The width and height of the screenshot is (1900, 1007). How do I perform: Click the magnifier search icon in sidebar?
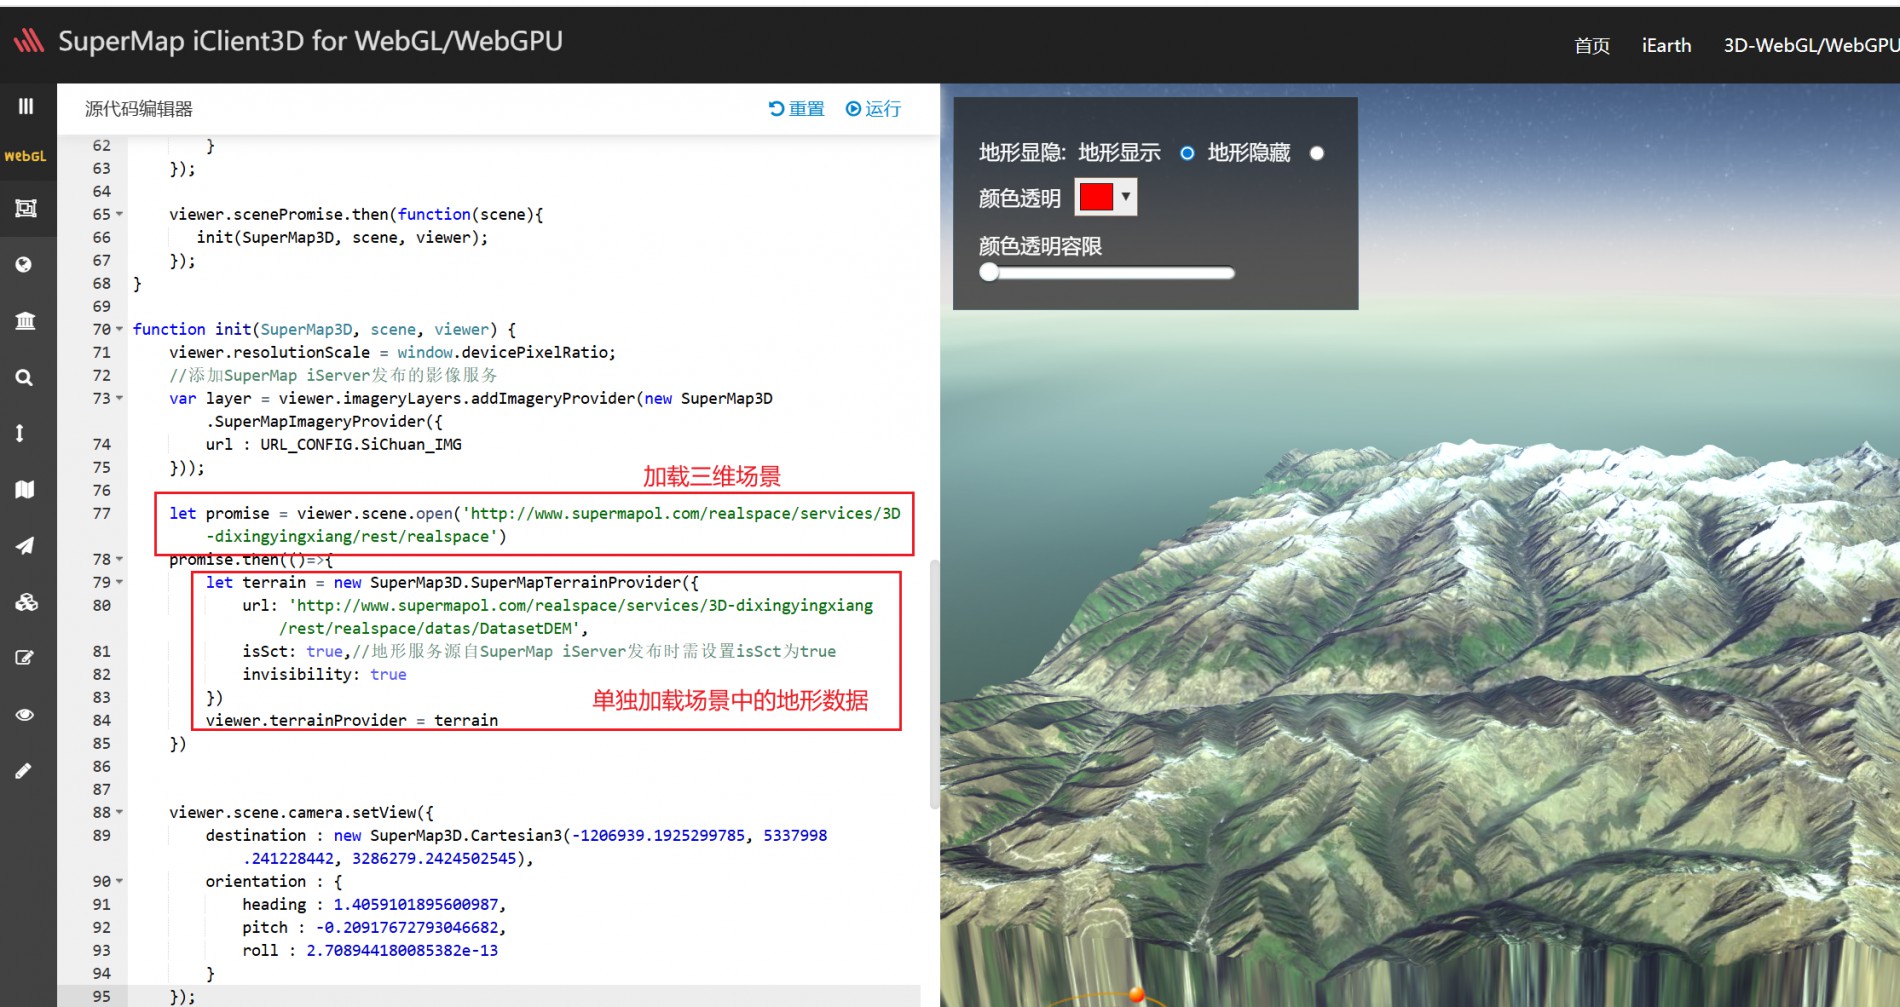point(24,377)
